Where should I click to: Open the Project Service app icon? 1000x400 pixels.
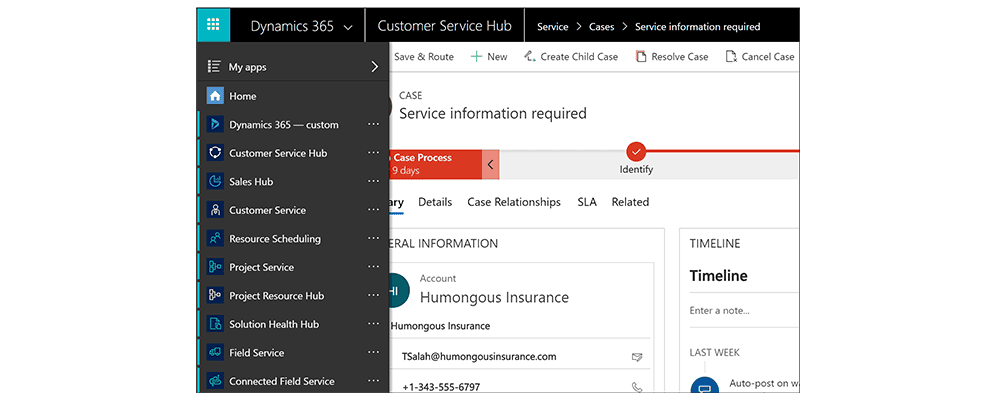click(x=215, y=267)
